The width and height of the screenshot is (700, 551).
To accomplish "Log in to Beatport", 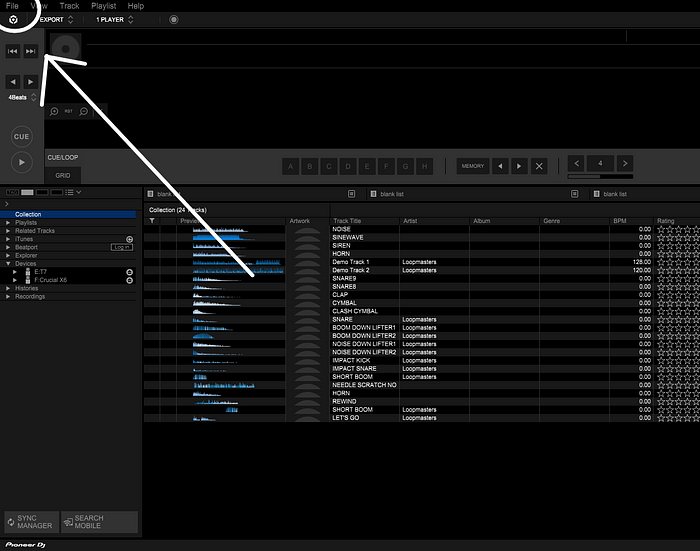I will point(121,247).
